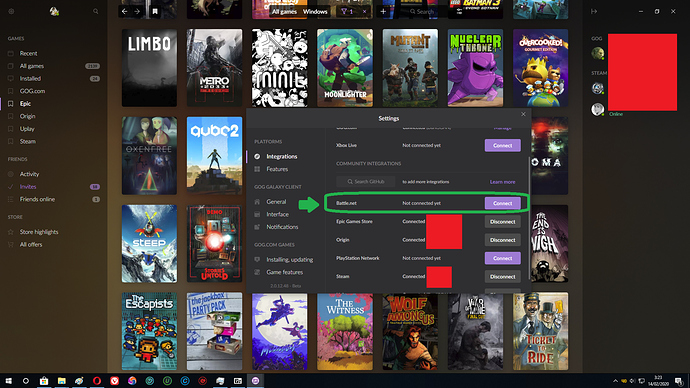Open the Minit game cover
The image size is (690, 388).
coord(279,68)
